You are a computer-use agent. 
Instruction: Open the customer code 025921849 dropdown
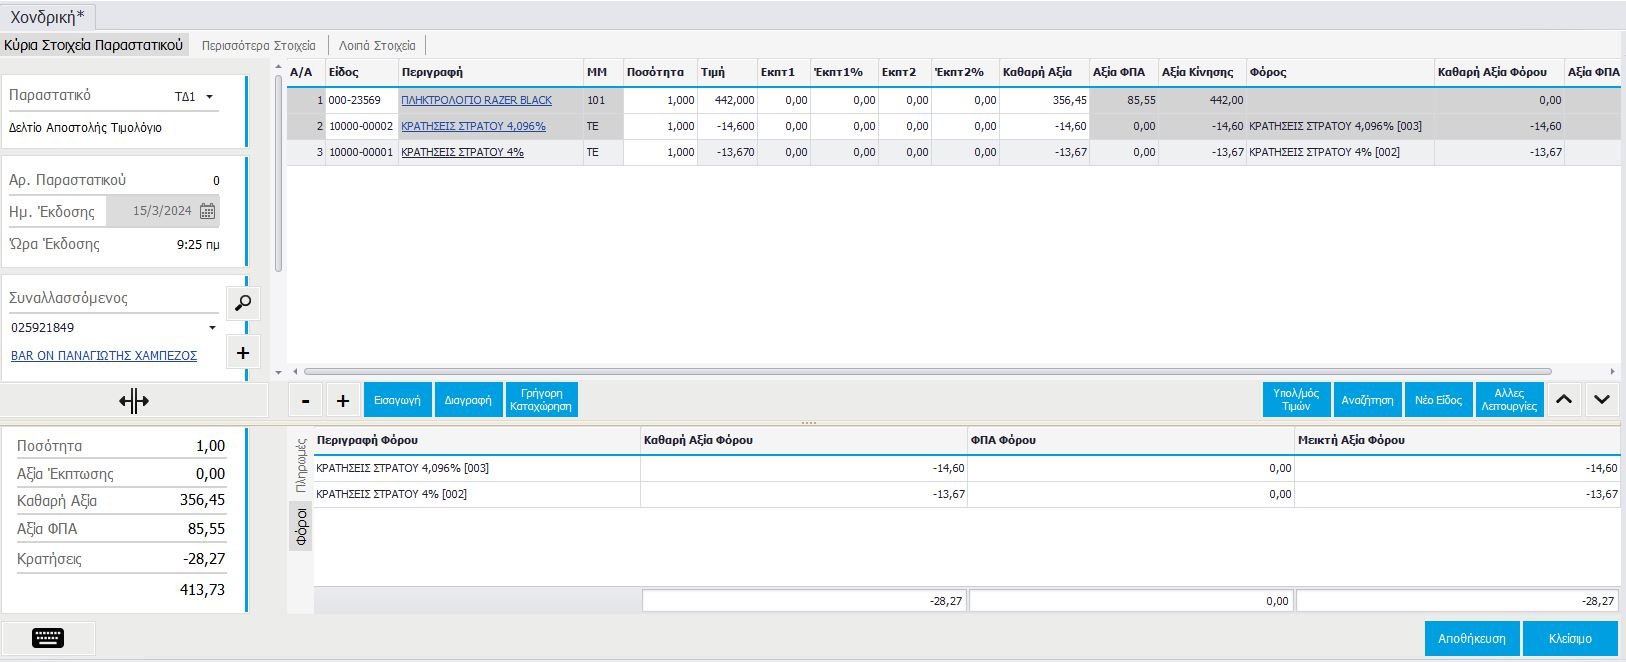[212, 328]
